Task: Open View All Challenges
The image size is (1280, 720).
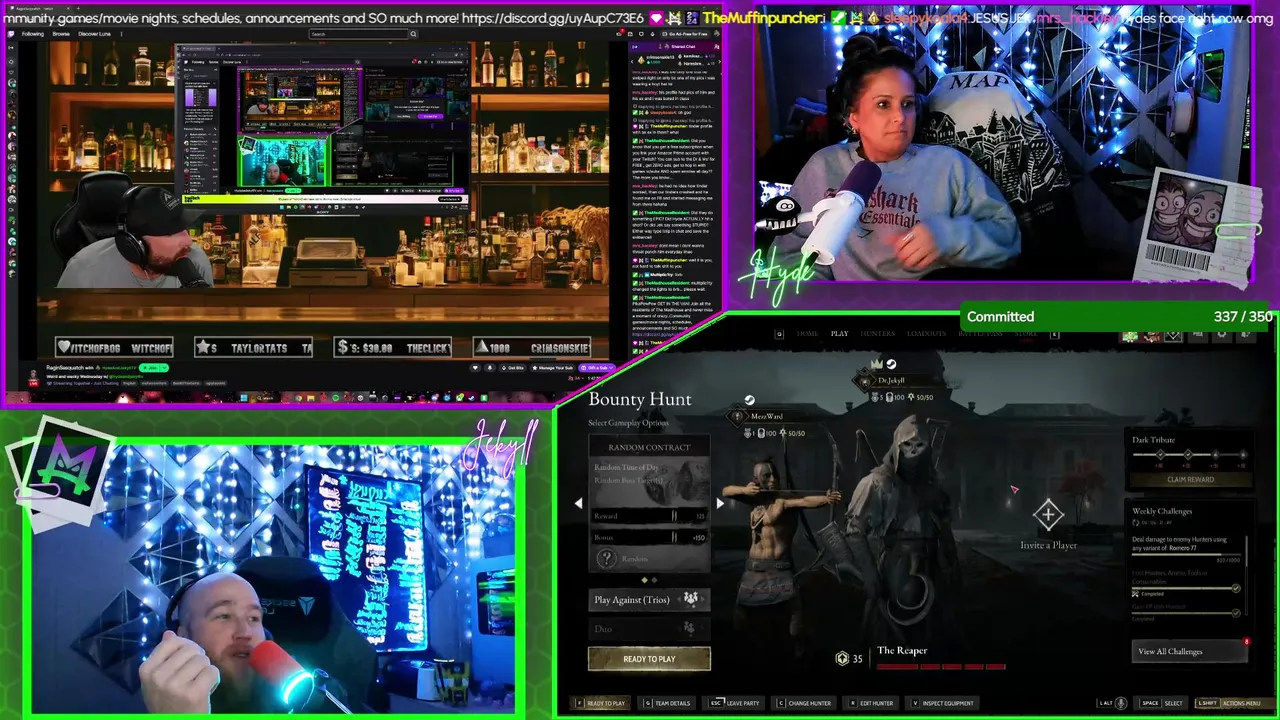Action: [1190, 651]
